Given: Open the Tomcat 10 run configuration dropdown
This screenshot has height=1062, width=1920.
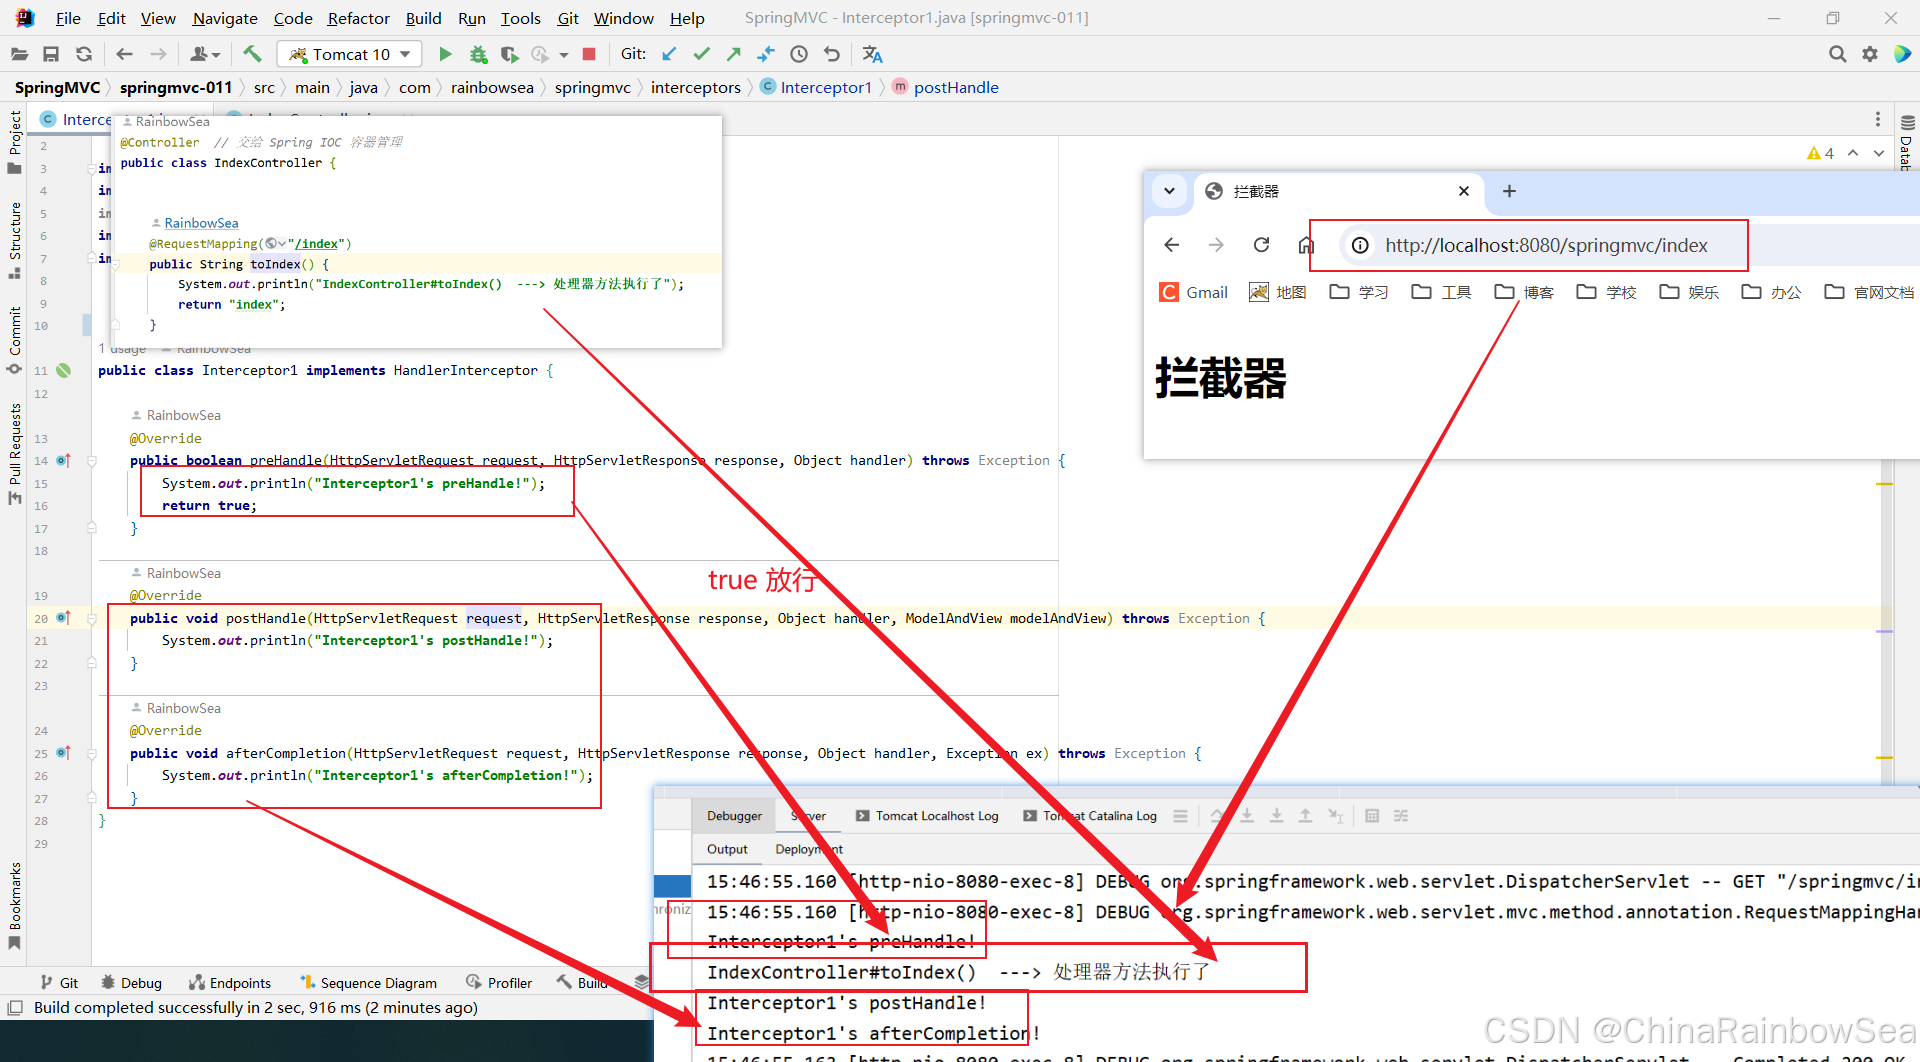Looking at the screenshot, I should pos(349,54).
